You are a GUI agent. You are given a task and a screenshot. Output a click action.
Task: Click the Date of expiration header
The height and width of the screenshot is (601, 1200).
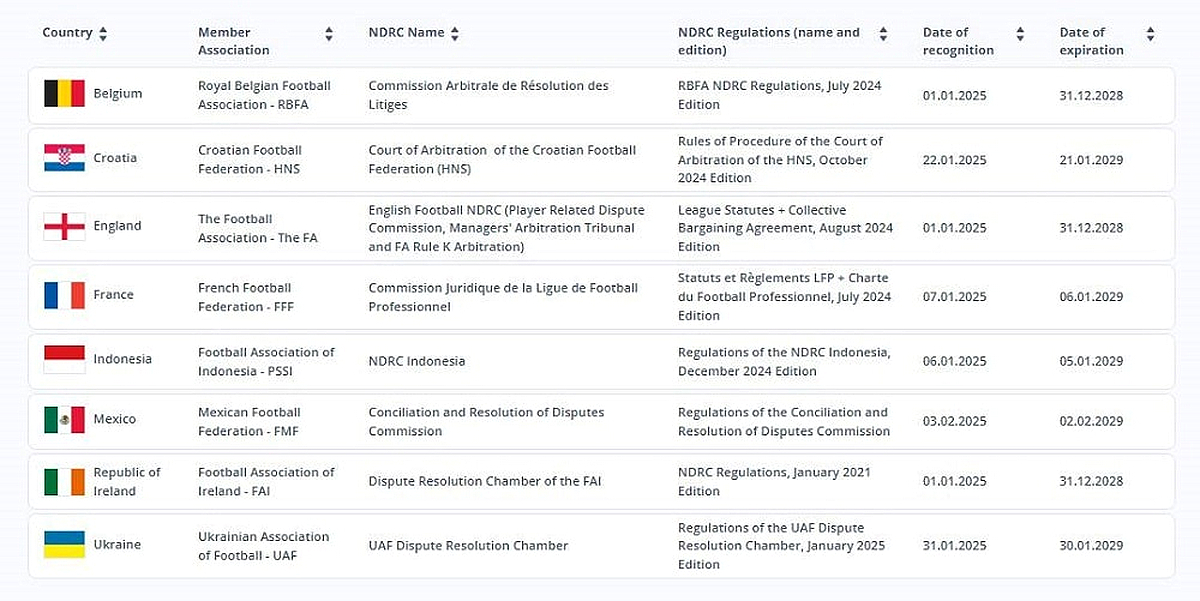point(1091,41)
